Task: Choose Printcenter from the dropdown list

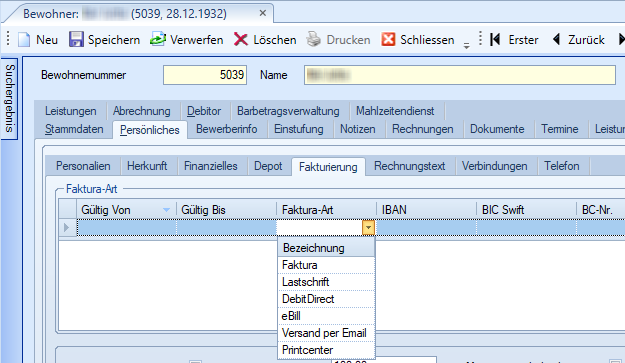Action: pos(326,350)
